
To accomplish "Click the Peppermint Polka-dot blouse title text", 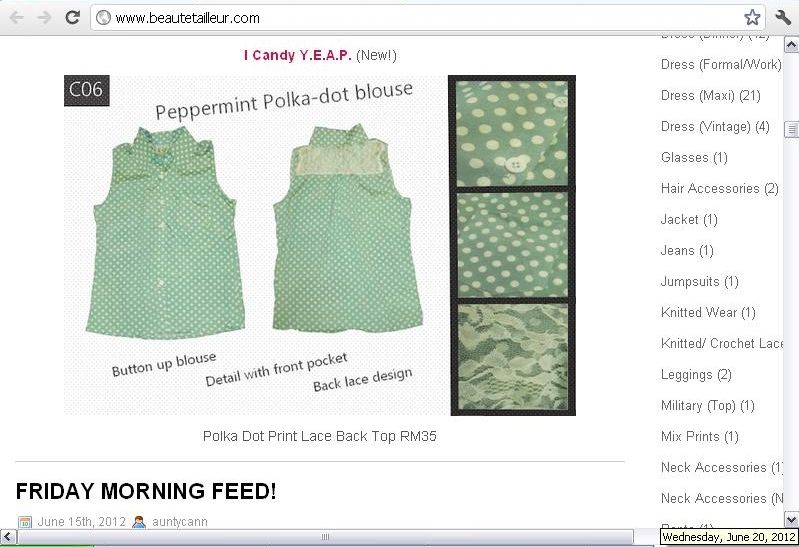I will 284,100.
